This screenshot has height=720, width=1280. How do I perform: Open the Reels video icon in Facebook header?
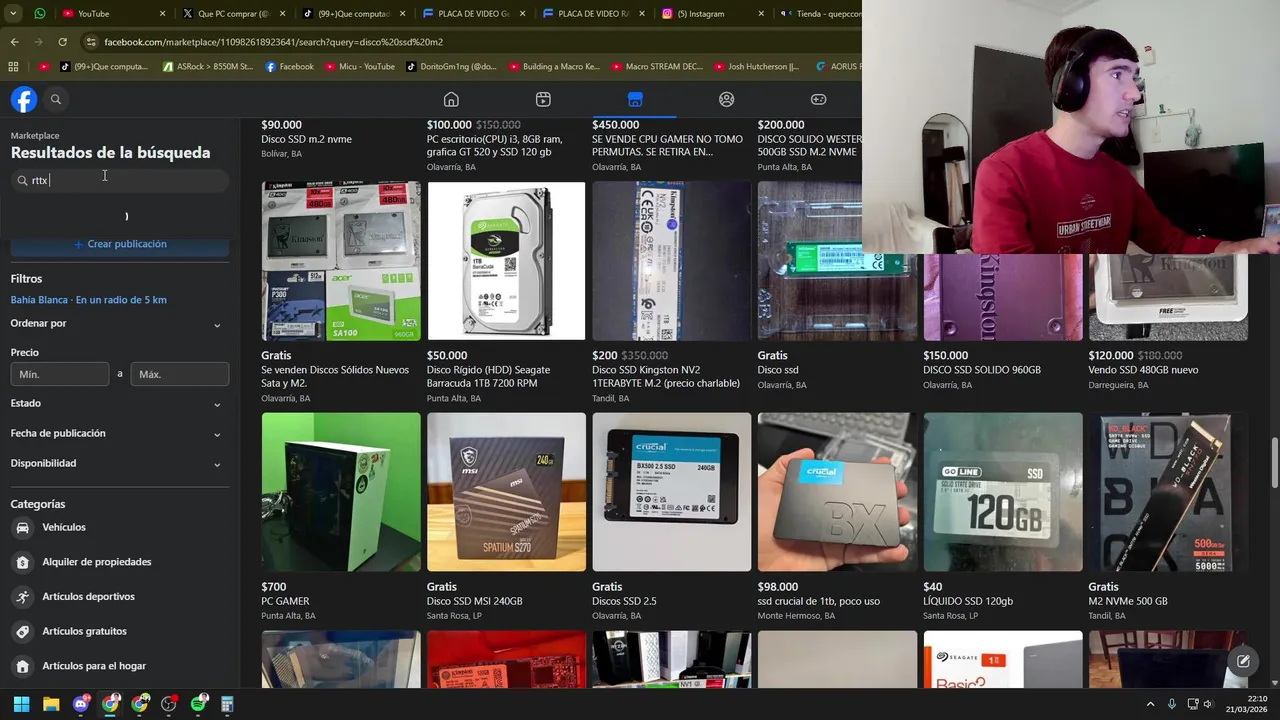pyautogui.click(x=543, y=99)
